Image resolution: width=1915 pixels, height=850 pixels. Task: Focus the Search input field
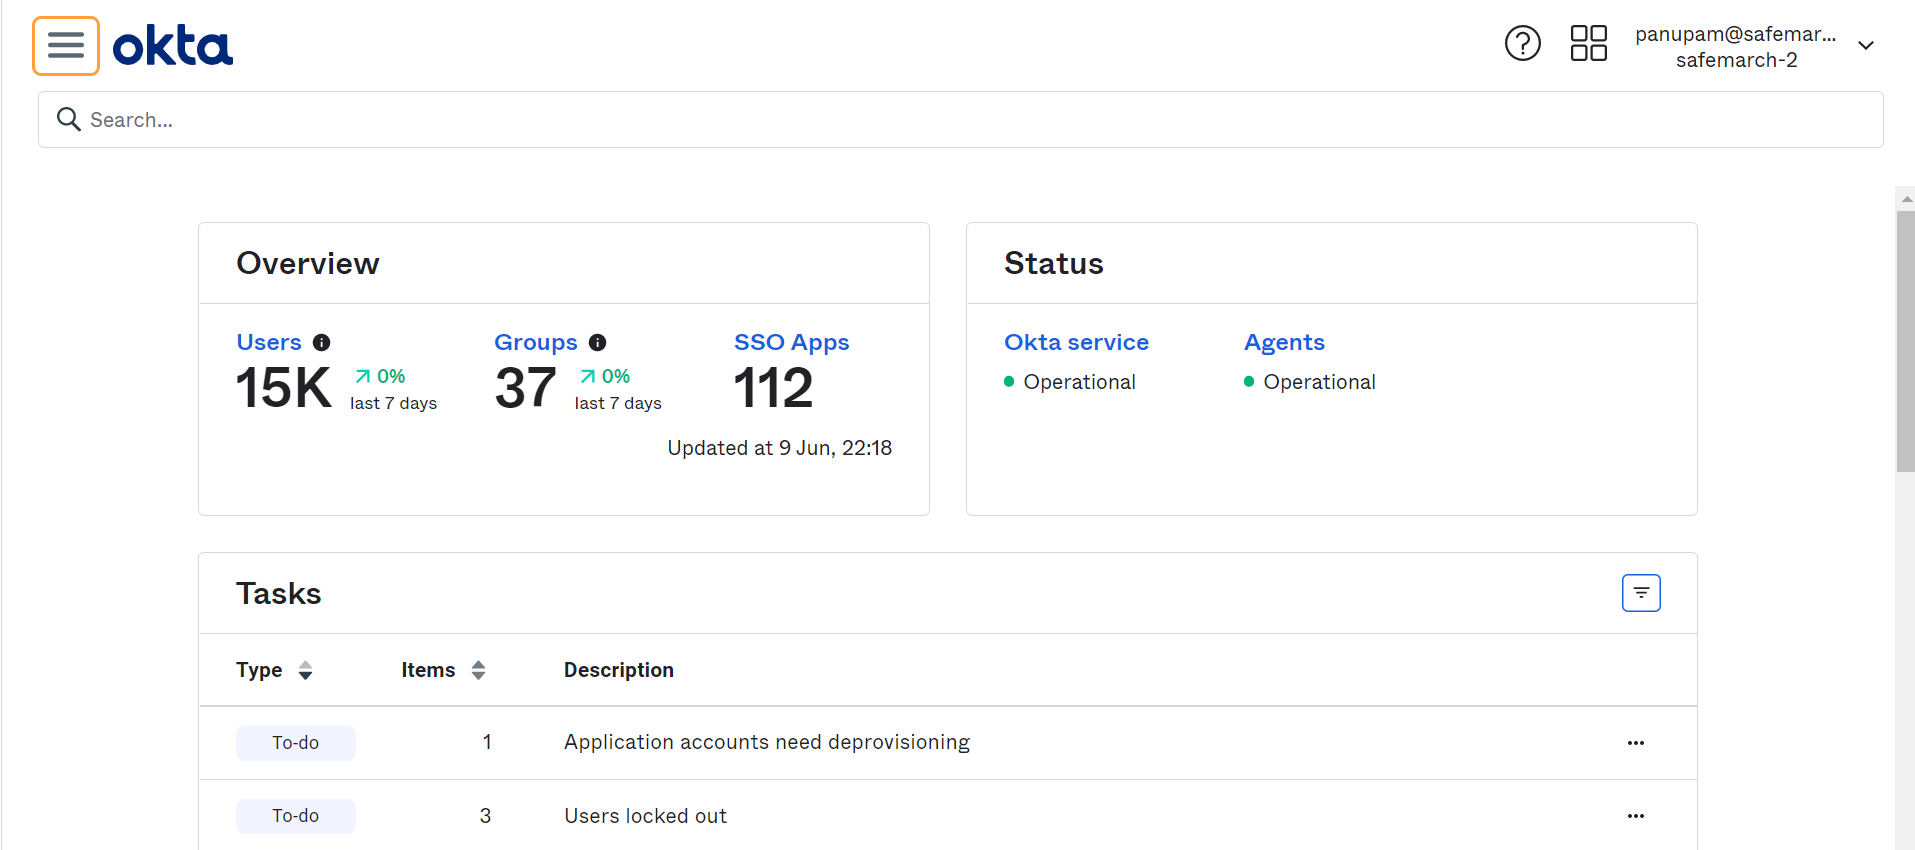coord(960,120)
